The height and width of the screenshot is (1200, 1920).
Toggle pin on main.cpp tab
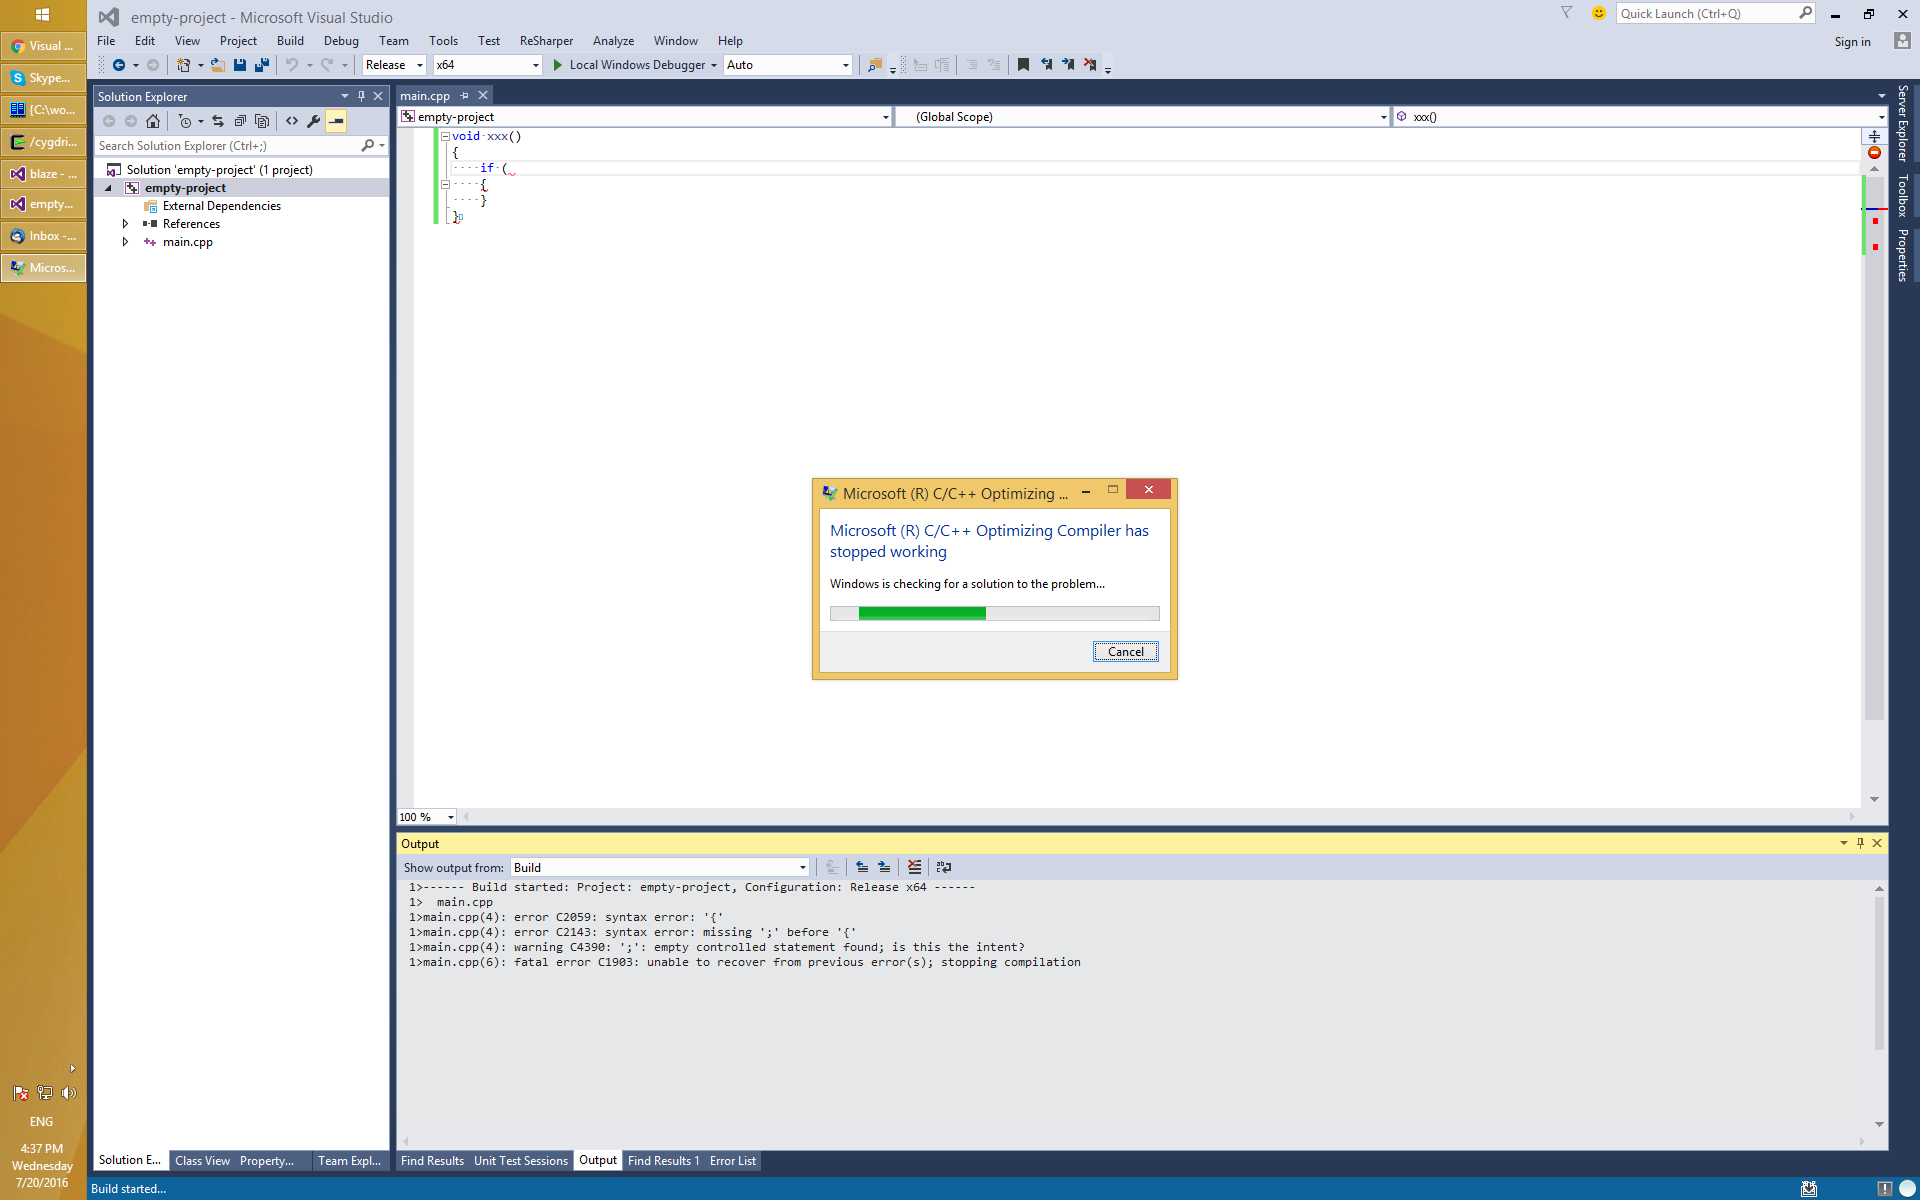point(464,96)
